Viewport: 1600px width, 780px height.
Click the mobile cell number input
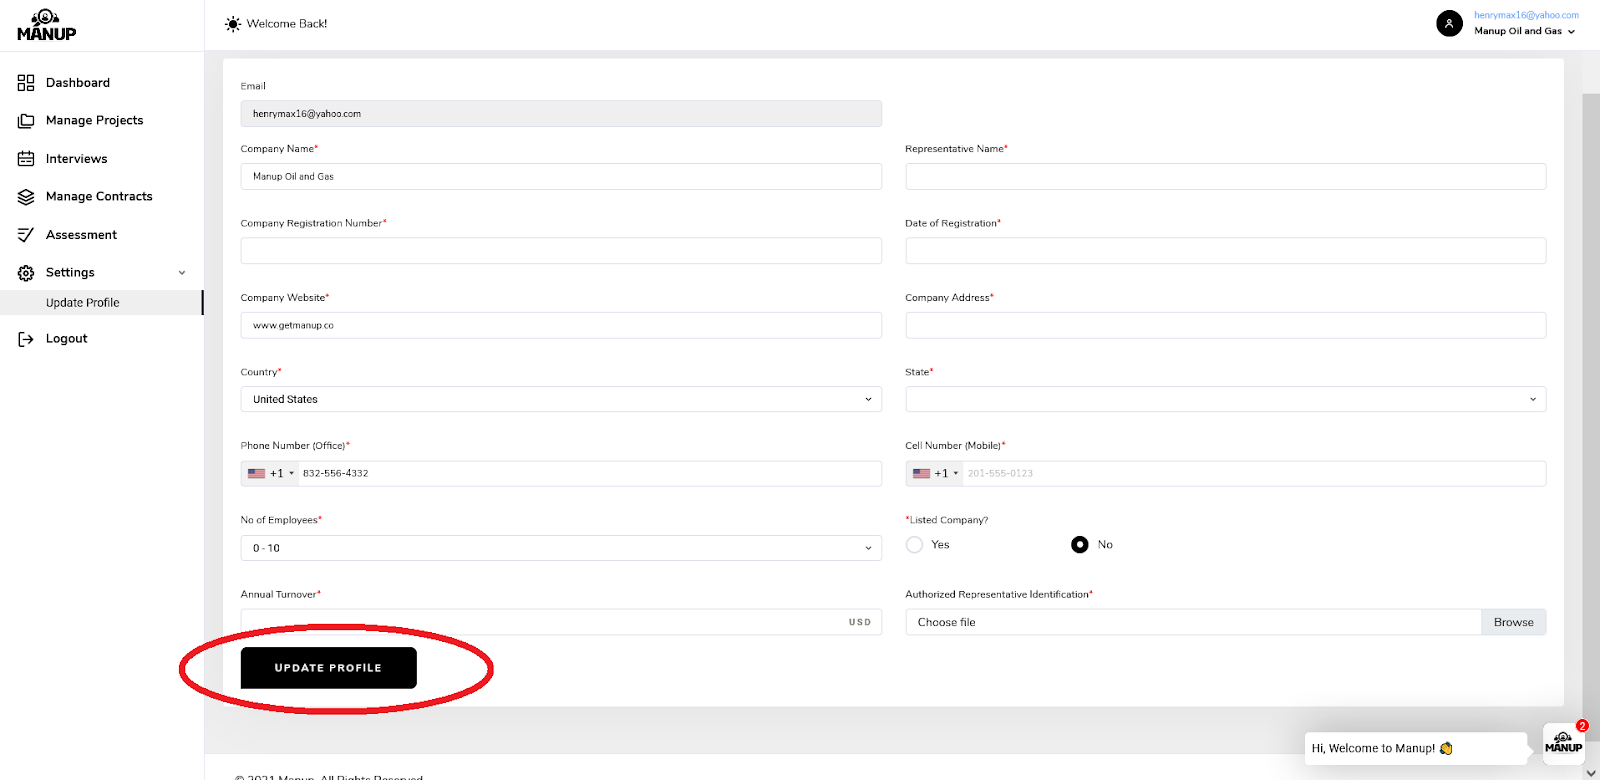[1255, 474]
